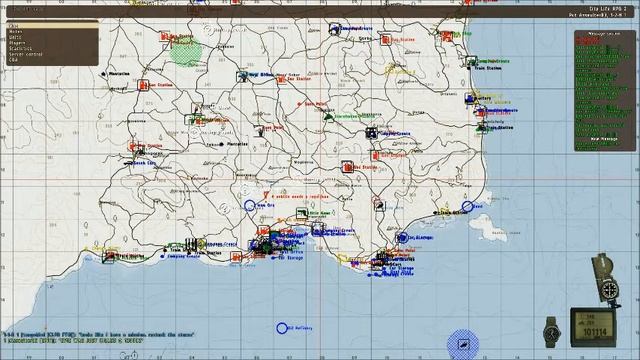Click the square marker north of southeast town

379,205
